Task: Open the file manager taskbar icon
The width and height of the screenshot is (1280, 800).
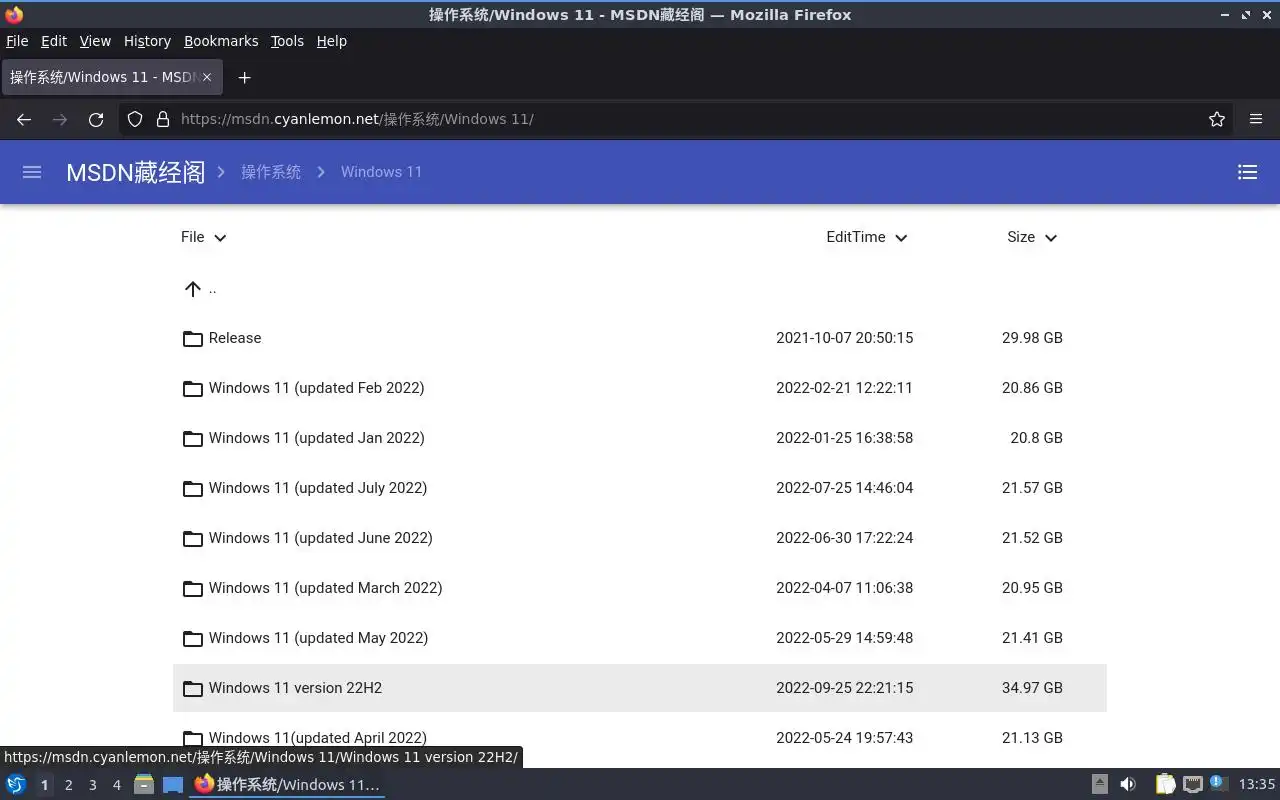Action: (144, 784)
